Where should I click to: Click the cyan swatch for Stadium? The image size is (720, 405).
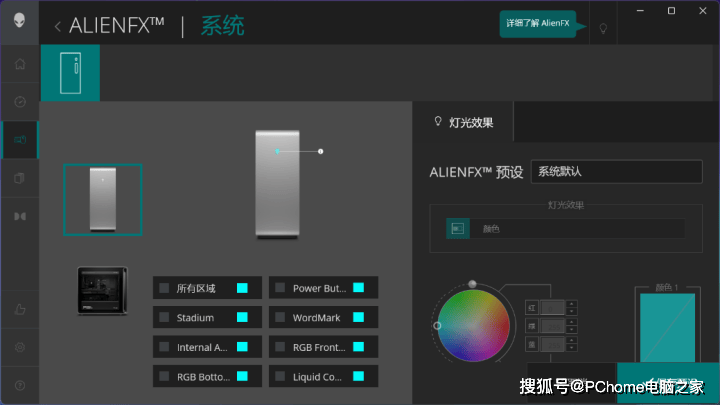tap(242, 317)
